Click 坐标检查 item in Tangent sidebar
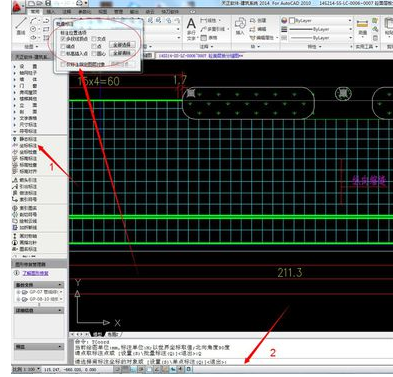This screenshot has width=393, height=377. [x=25, y=152]
